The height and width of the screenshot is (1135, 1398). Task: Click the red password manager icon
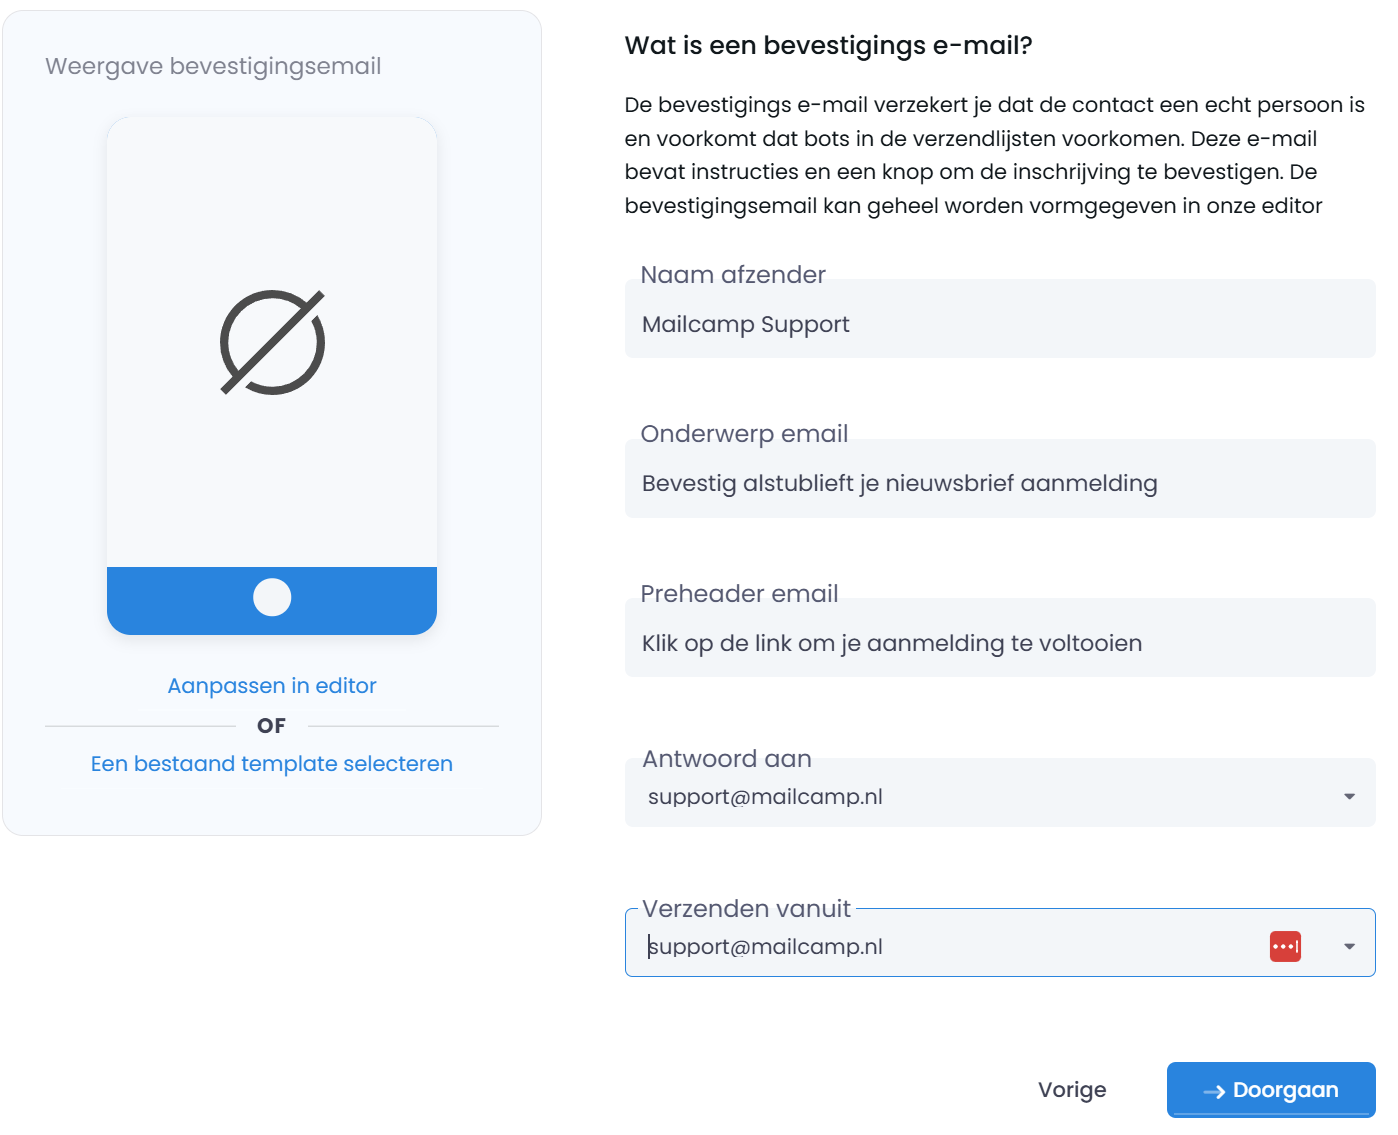pyautogui.click(x=1285, y=946)
